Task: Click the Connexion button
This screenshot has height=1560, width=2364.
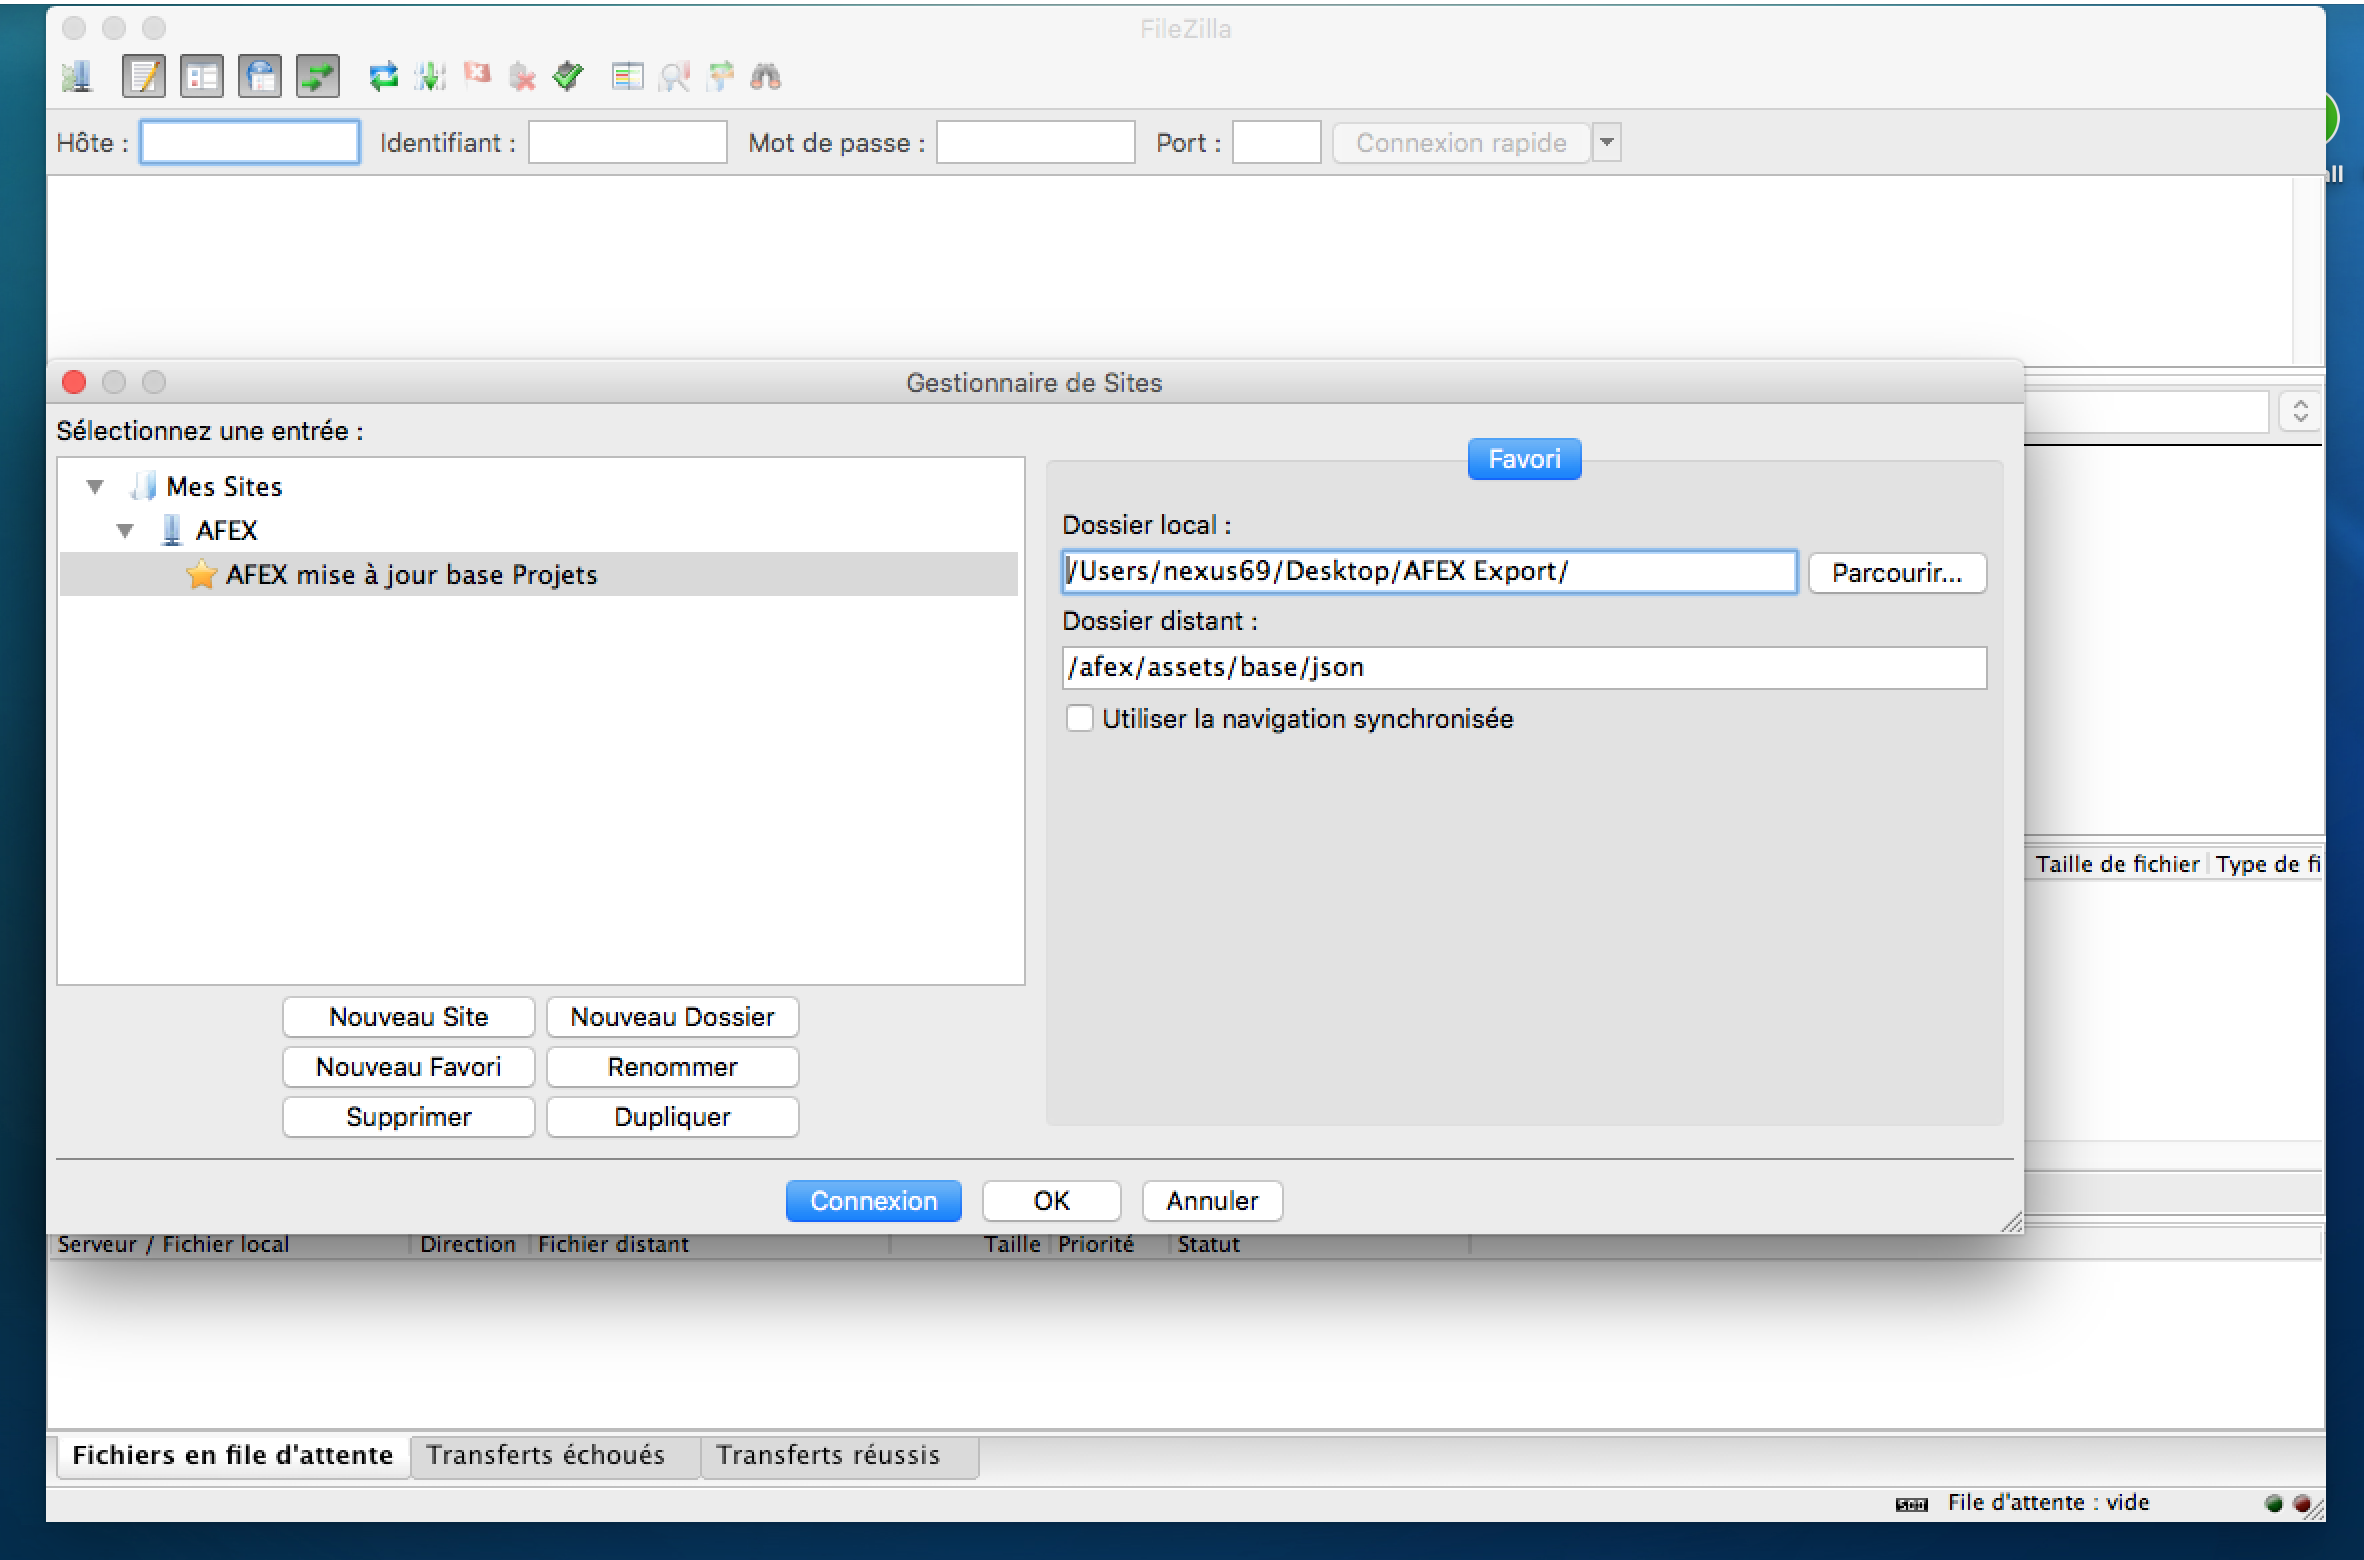Action: click(x=874, y=1201)
